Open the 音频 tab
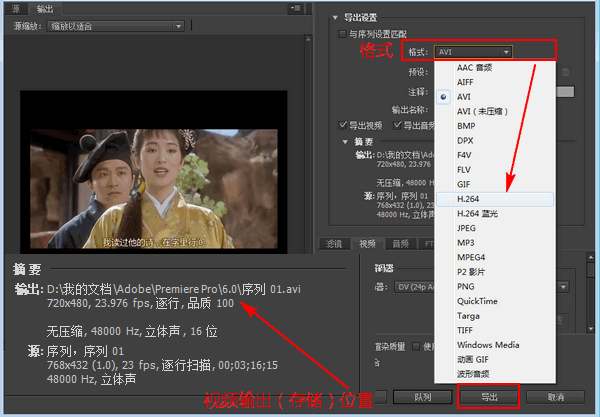 pos(401,244)
